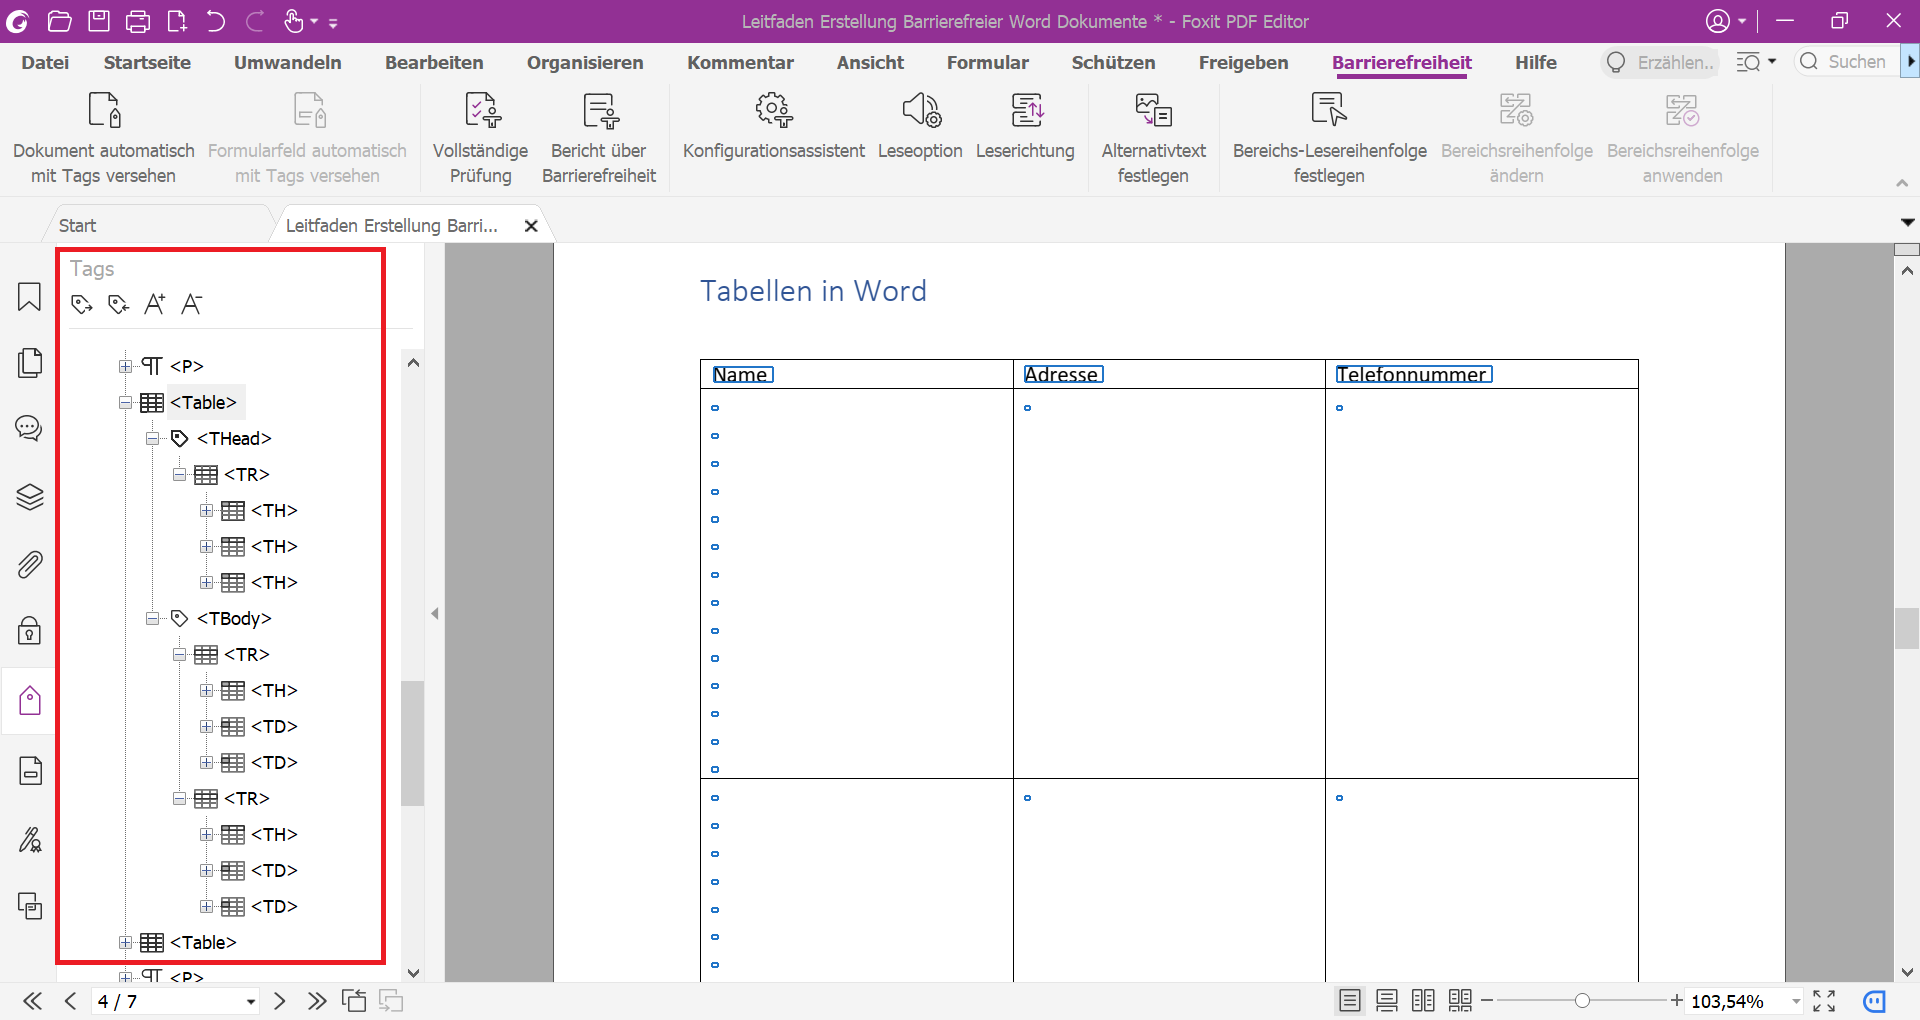Open the Layers panel in sidebar

(x=29, y=497)
